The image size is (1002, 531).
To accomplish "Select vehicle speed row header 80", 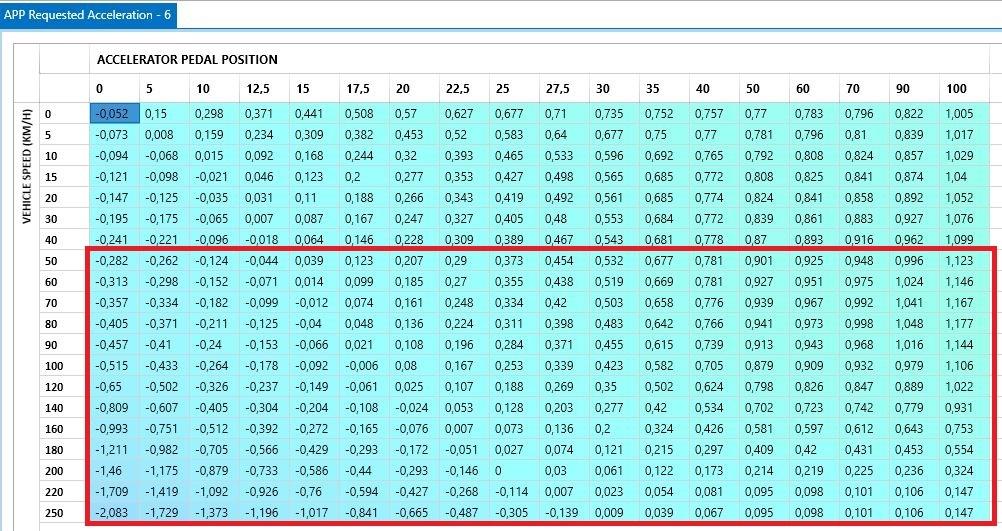I will (64, 323).
